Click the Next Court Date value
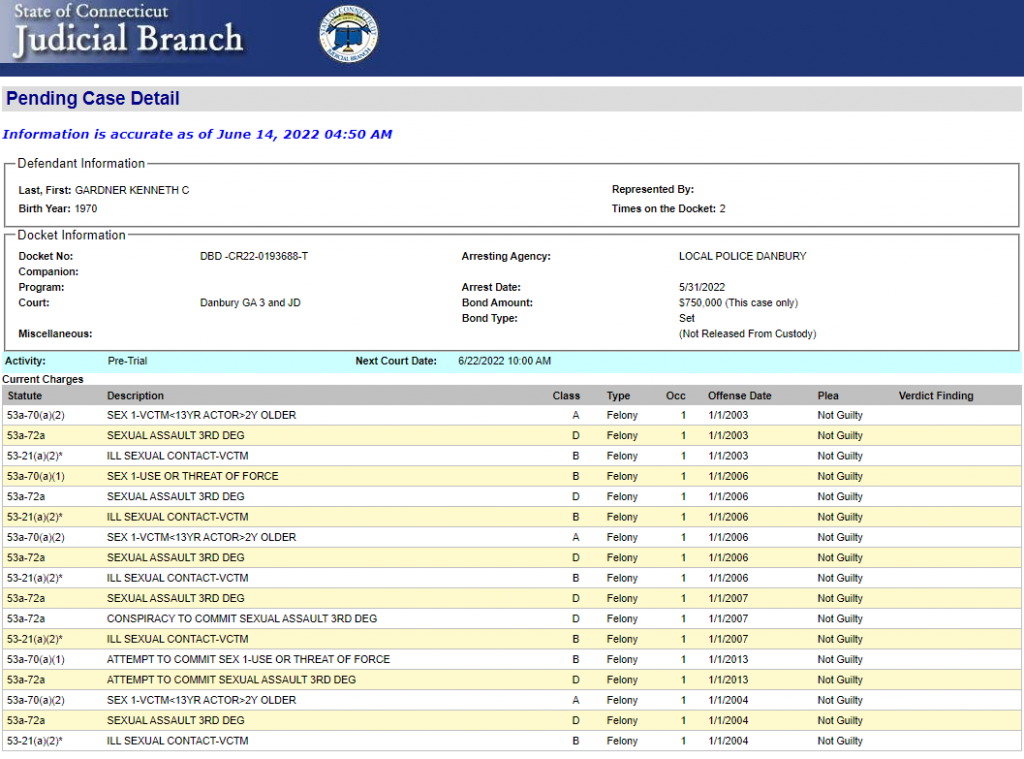The width and height of the screenshot is (1024, 759). [504, 361]
